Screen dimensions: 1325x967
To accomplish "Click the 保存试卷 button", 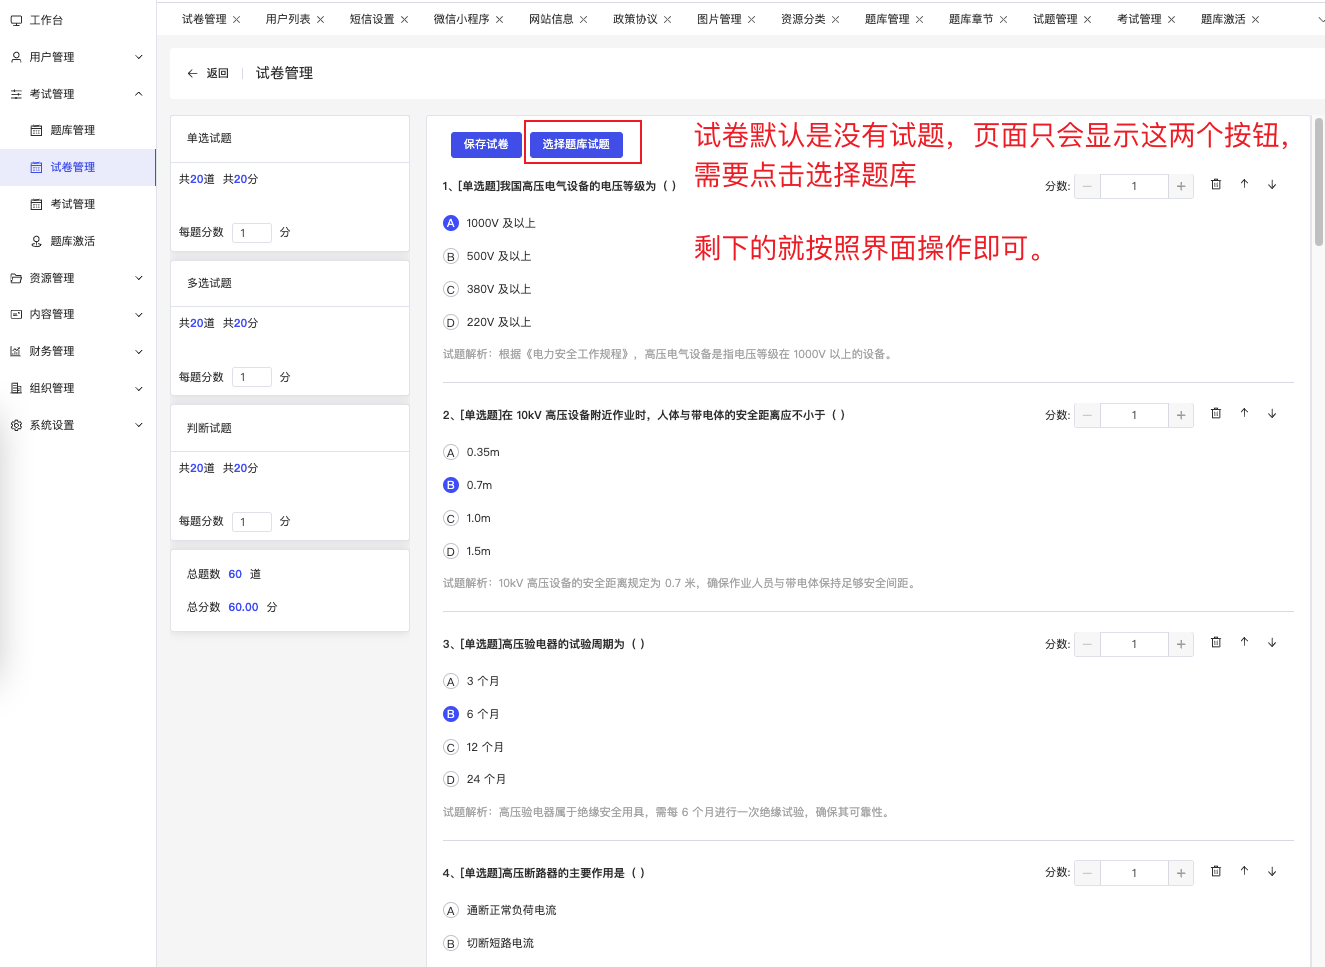I will point(486,143).
